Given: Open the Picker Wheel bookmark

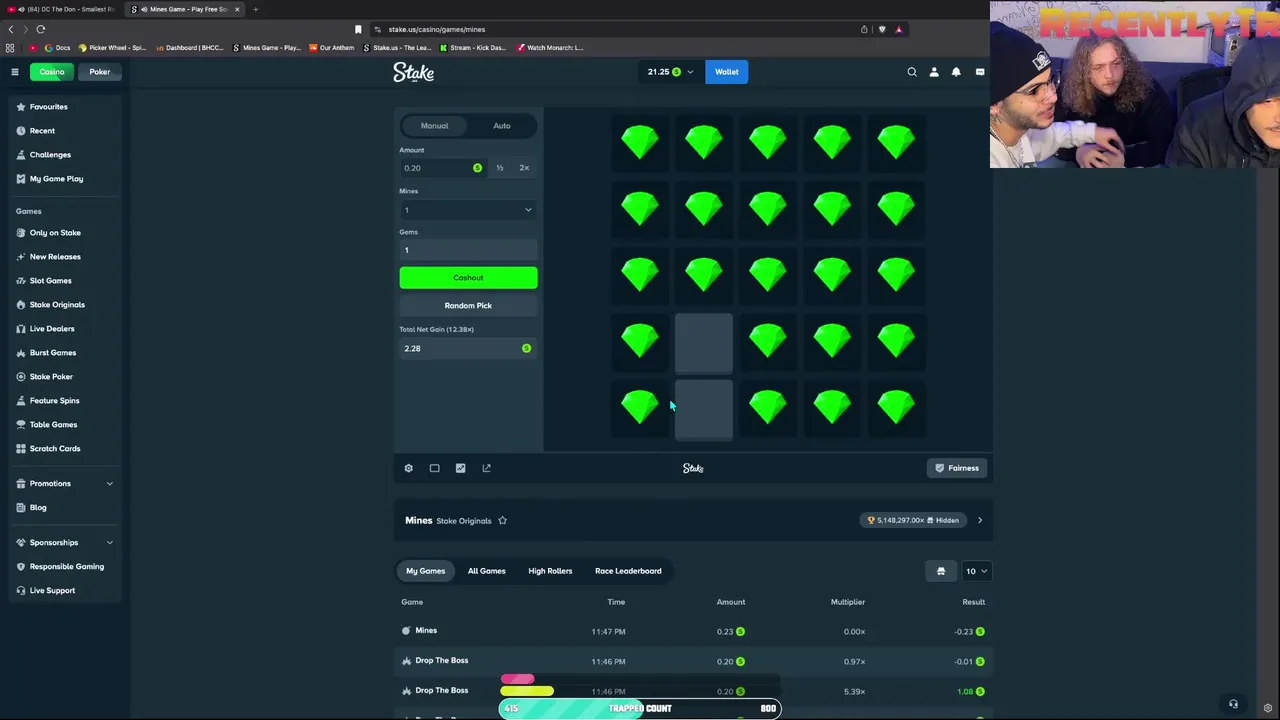Looking at the screenshot, I should point(112,47).
